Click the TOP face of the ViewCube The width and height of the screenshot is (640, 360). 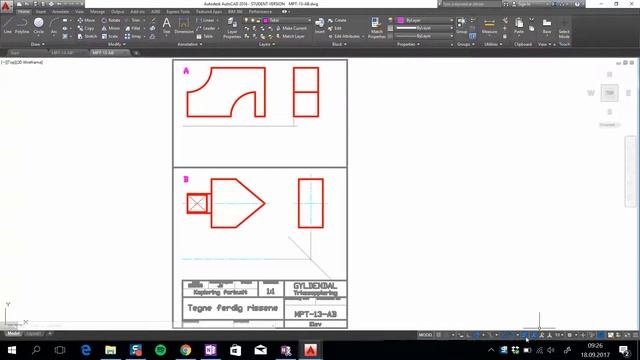(609, 93)
